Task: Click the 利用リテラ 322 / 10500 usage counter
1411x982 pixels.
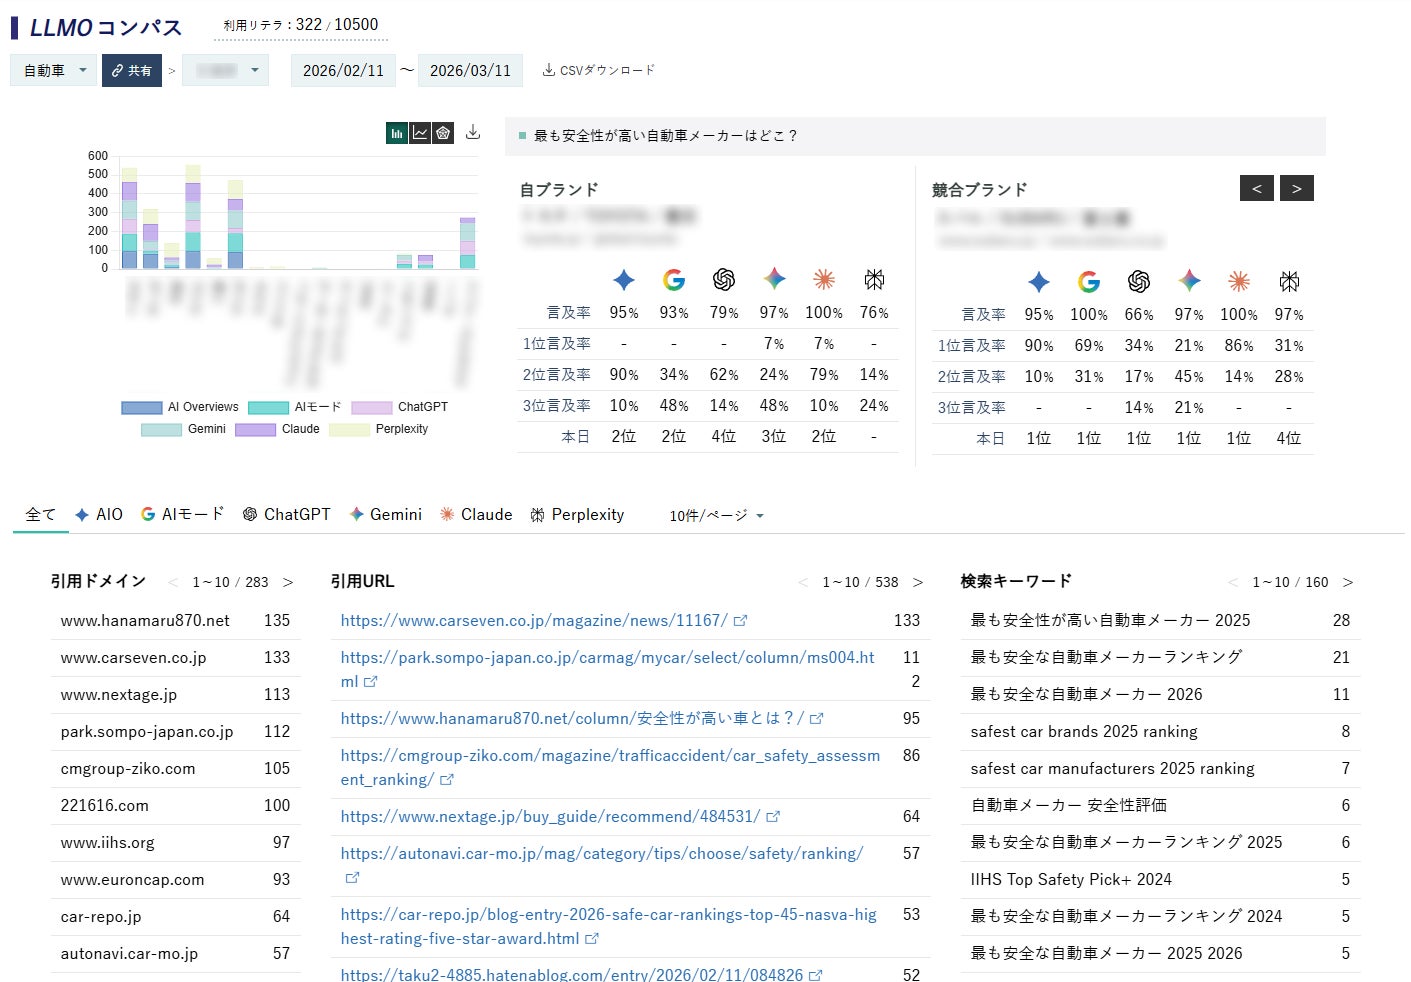Action: [x=301, y=25]
